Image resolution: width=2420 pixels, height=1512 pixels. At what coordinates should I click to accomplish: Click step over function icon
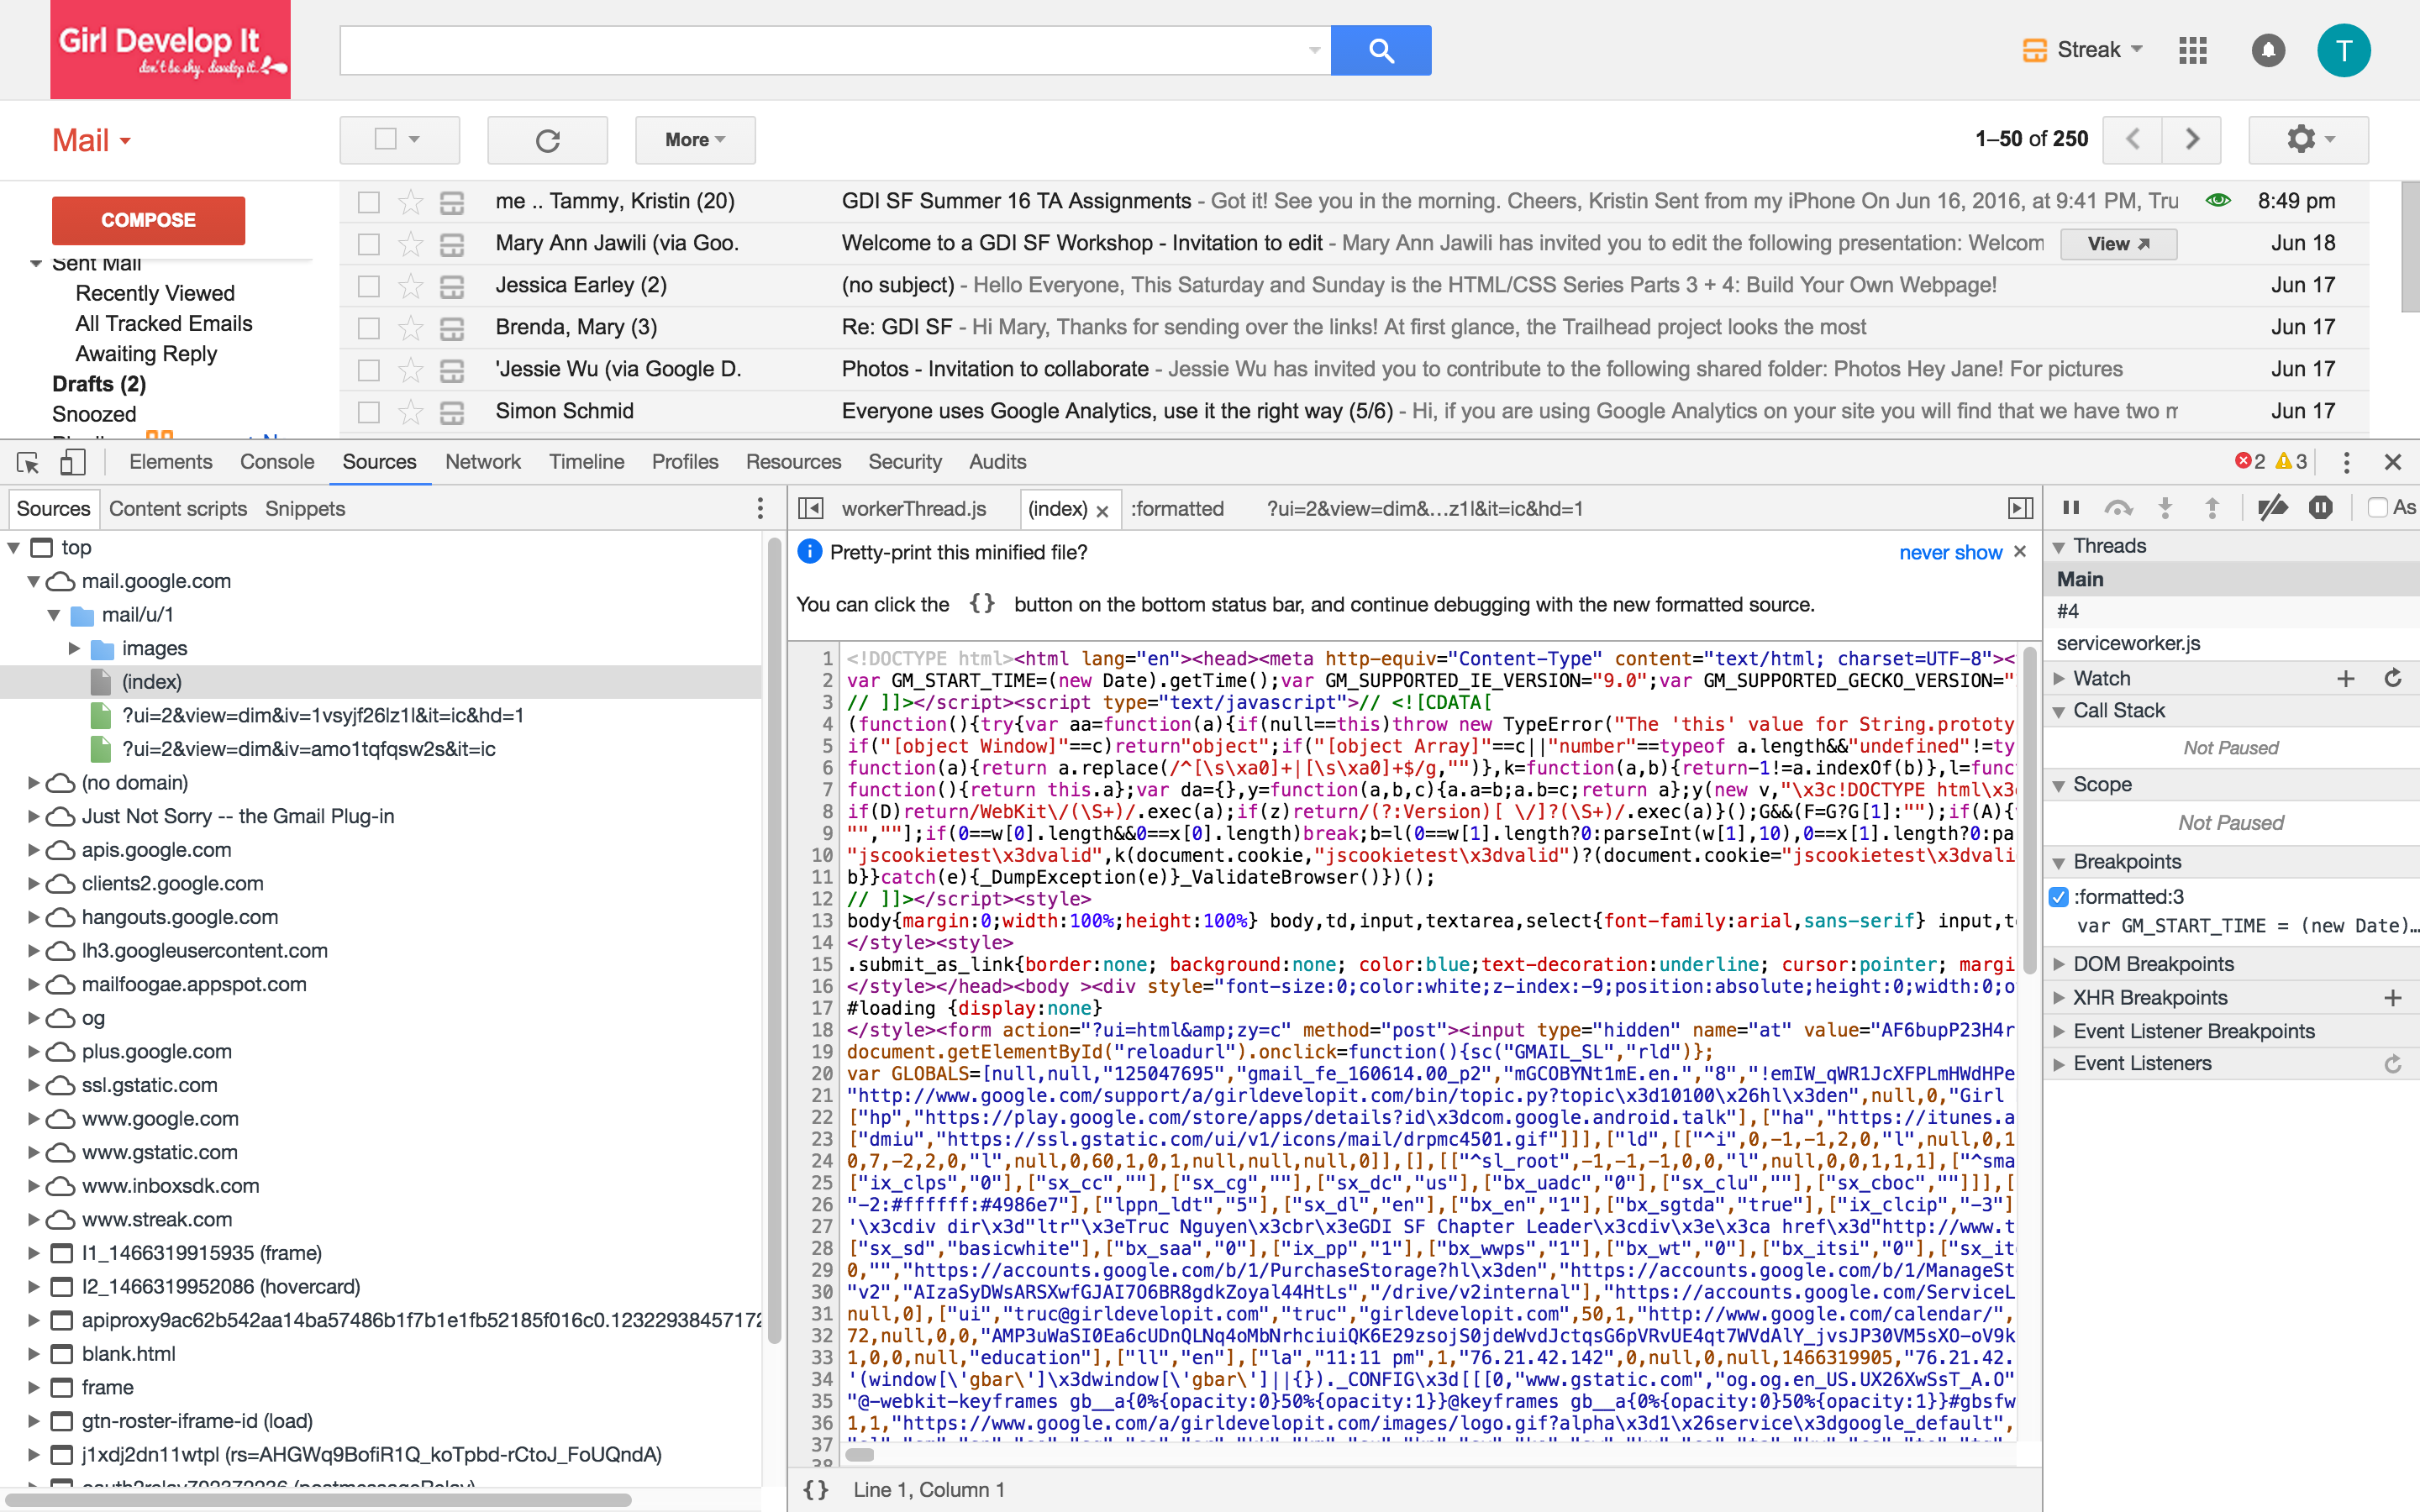(2118, 508)
